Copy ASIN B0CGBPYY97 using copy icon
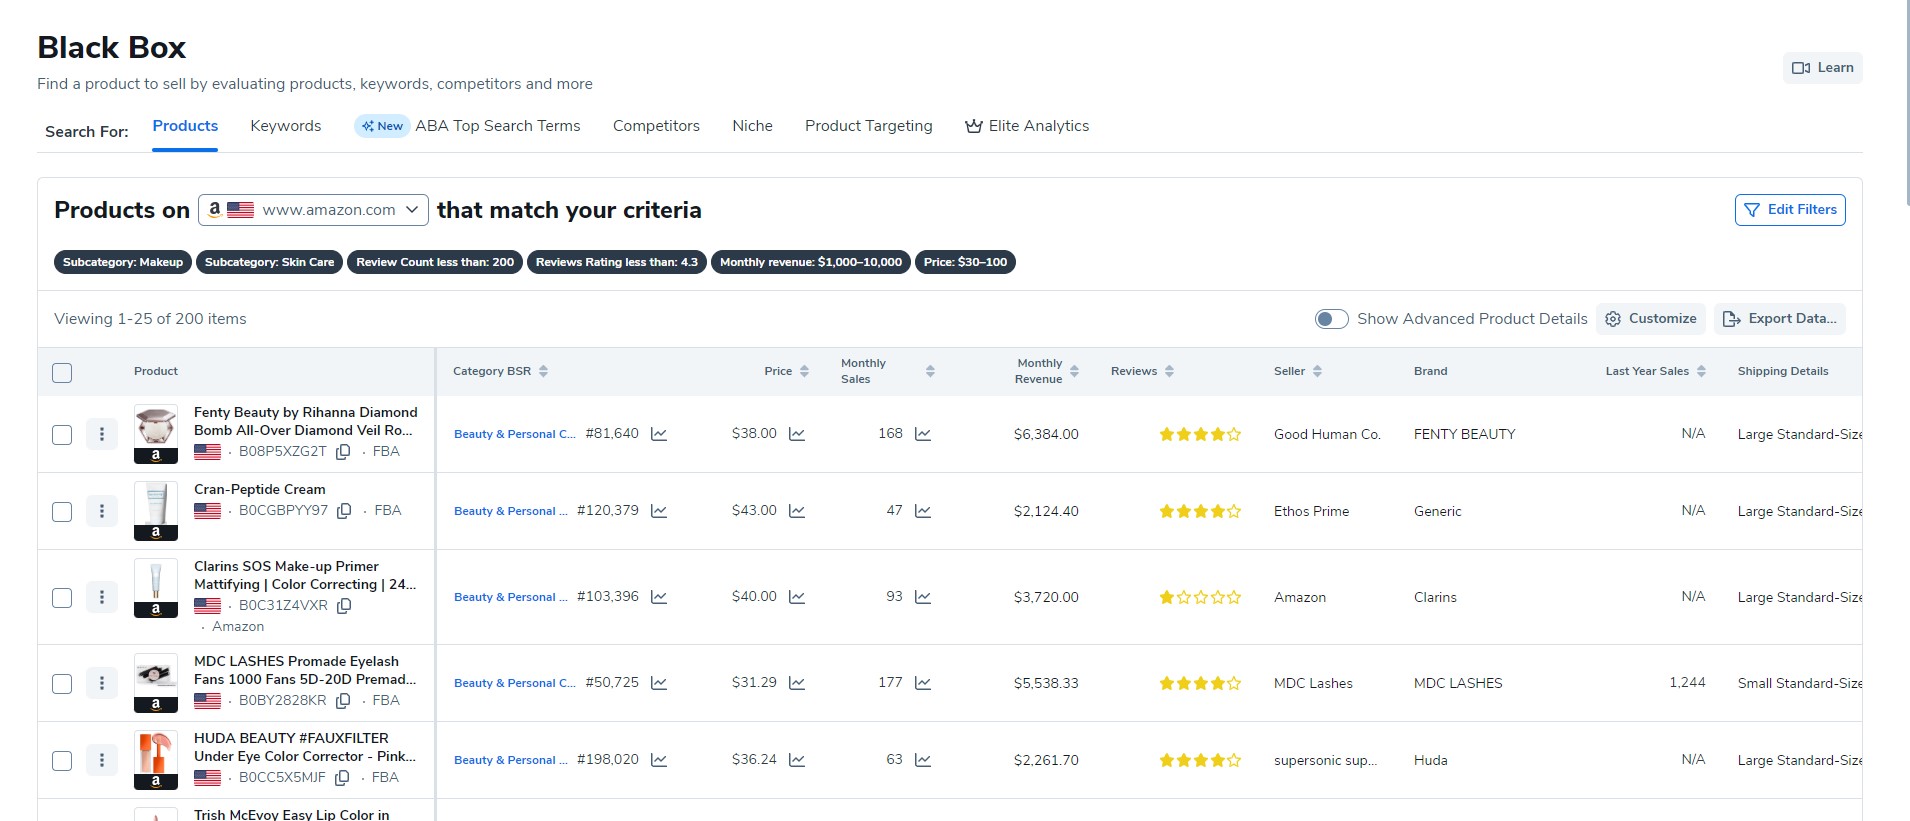The width and height of the screenshot is (1910, 821). point(344,511)
